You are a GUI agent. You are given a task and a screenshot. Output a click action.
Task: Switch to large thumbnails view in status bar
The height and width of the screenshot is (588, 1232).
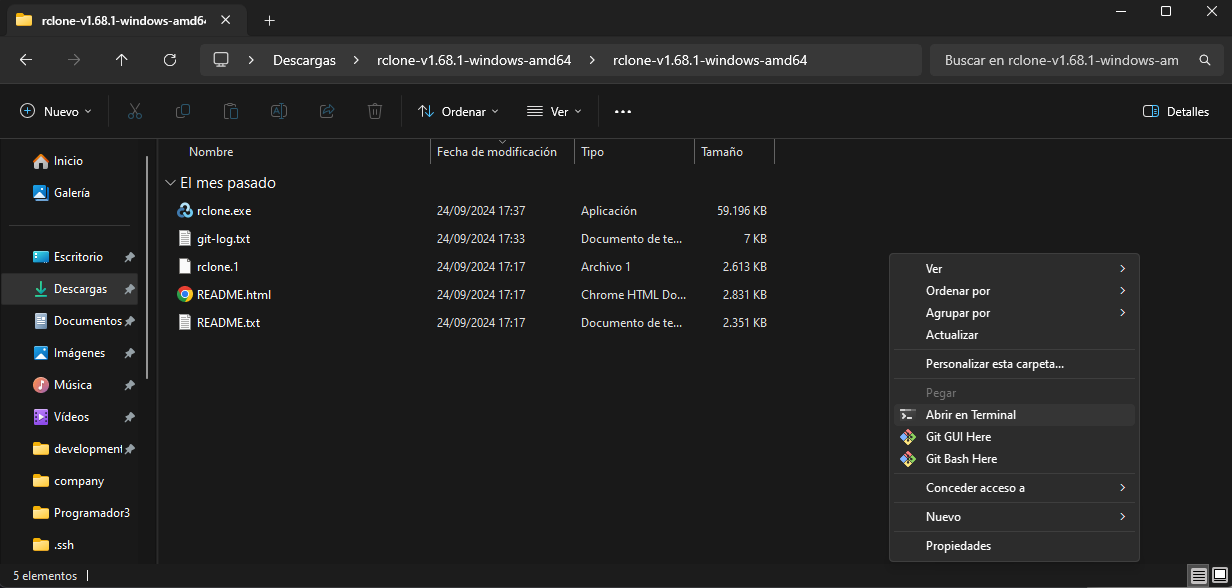point(1218,575)
